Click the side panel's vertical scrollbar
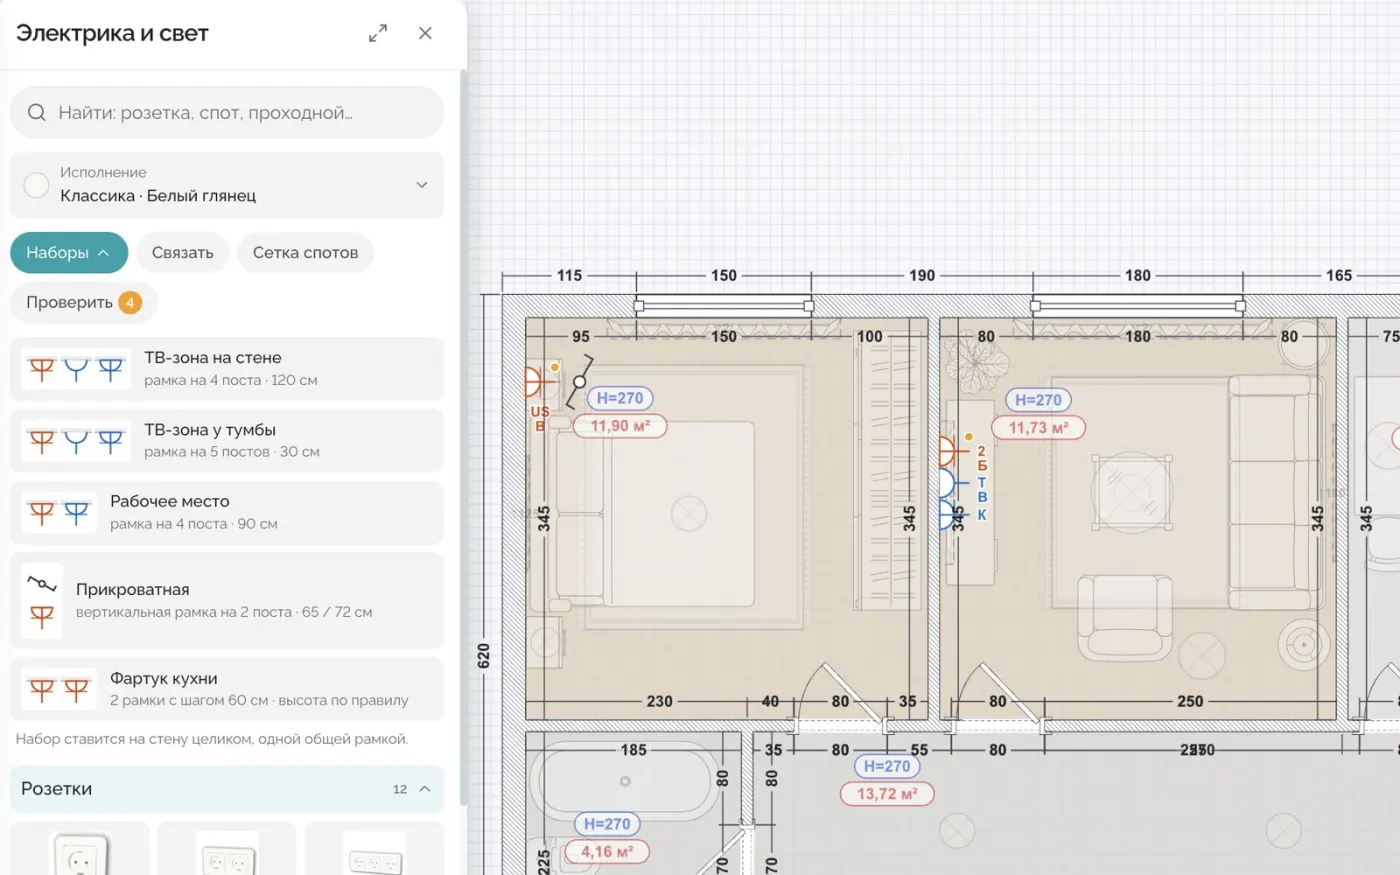This screenshot has height=875, width=1400. tap(463, 437)
